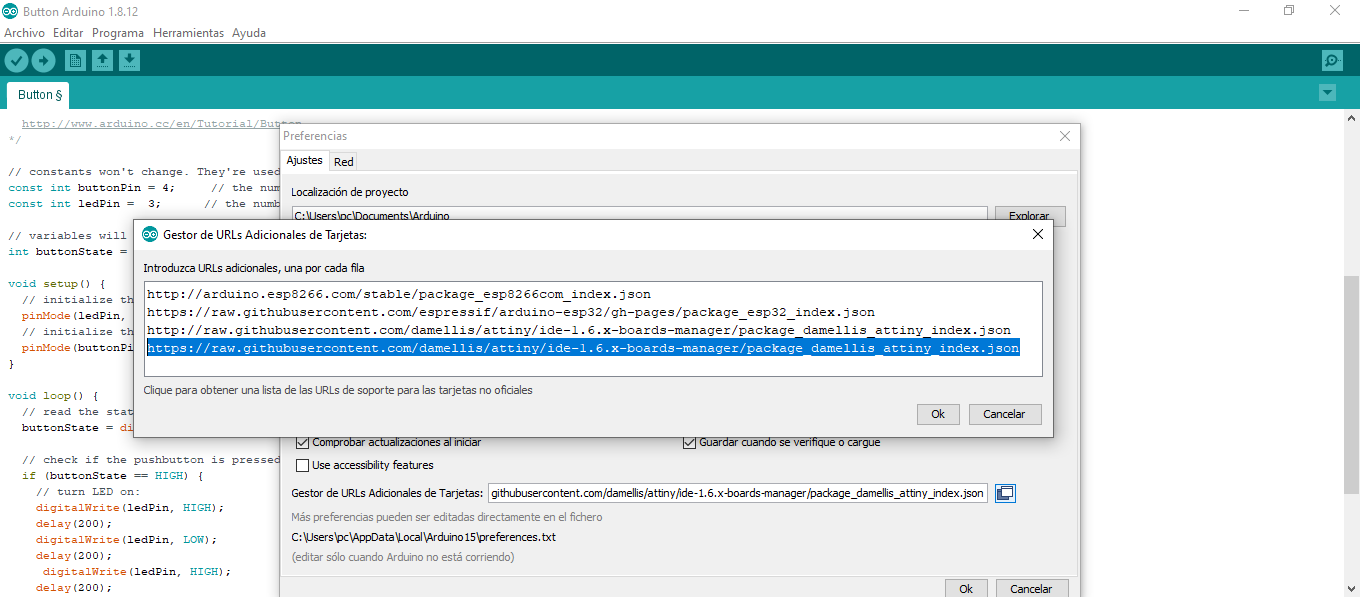
Task: Click the package_esp32_index.json URL line
Action: 511,312
